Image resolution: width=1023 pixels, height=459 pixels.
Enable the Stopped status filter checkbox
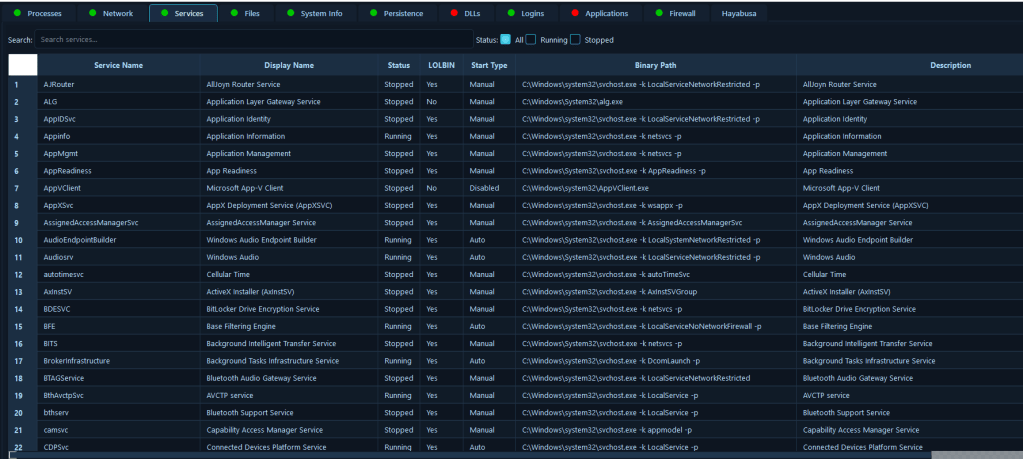pyautogui.click(x=575, y=40)
